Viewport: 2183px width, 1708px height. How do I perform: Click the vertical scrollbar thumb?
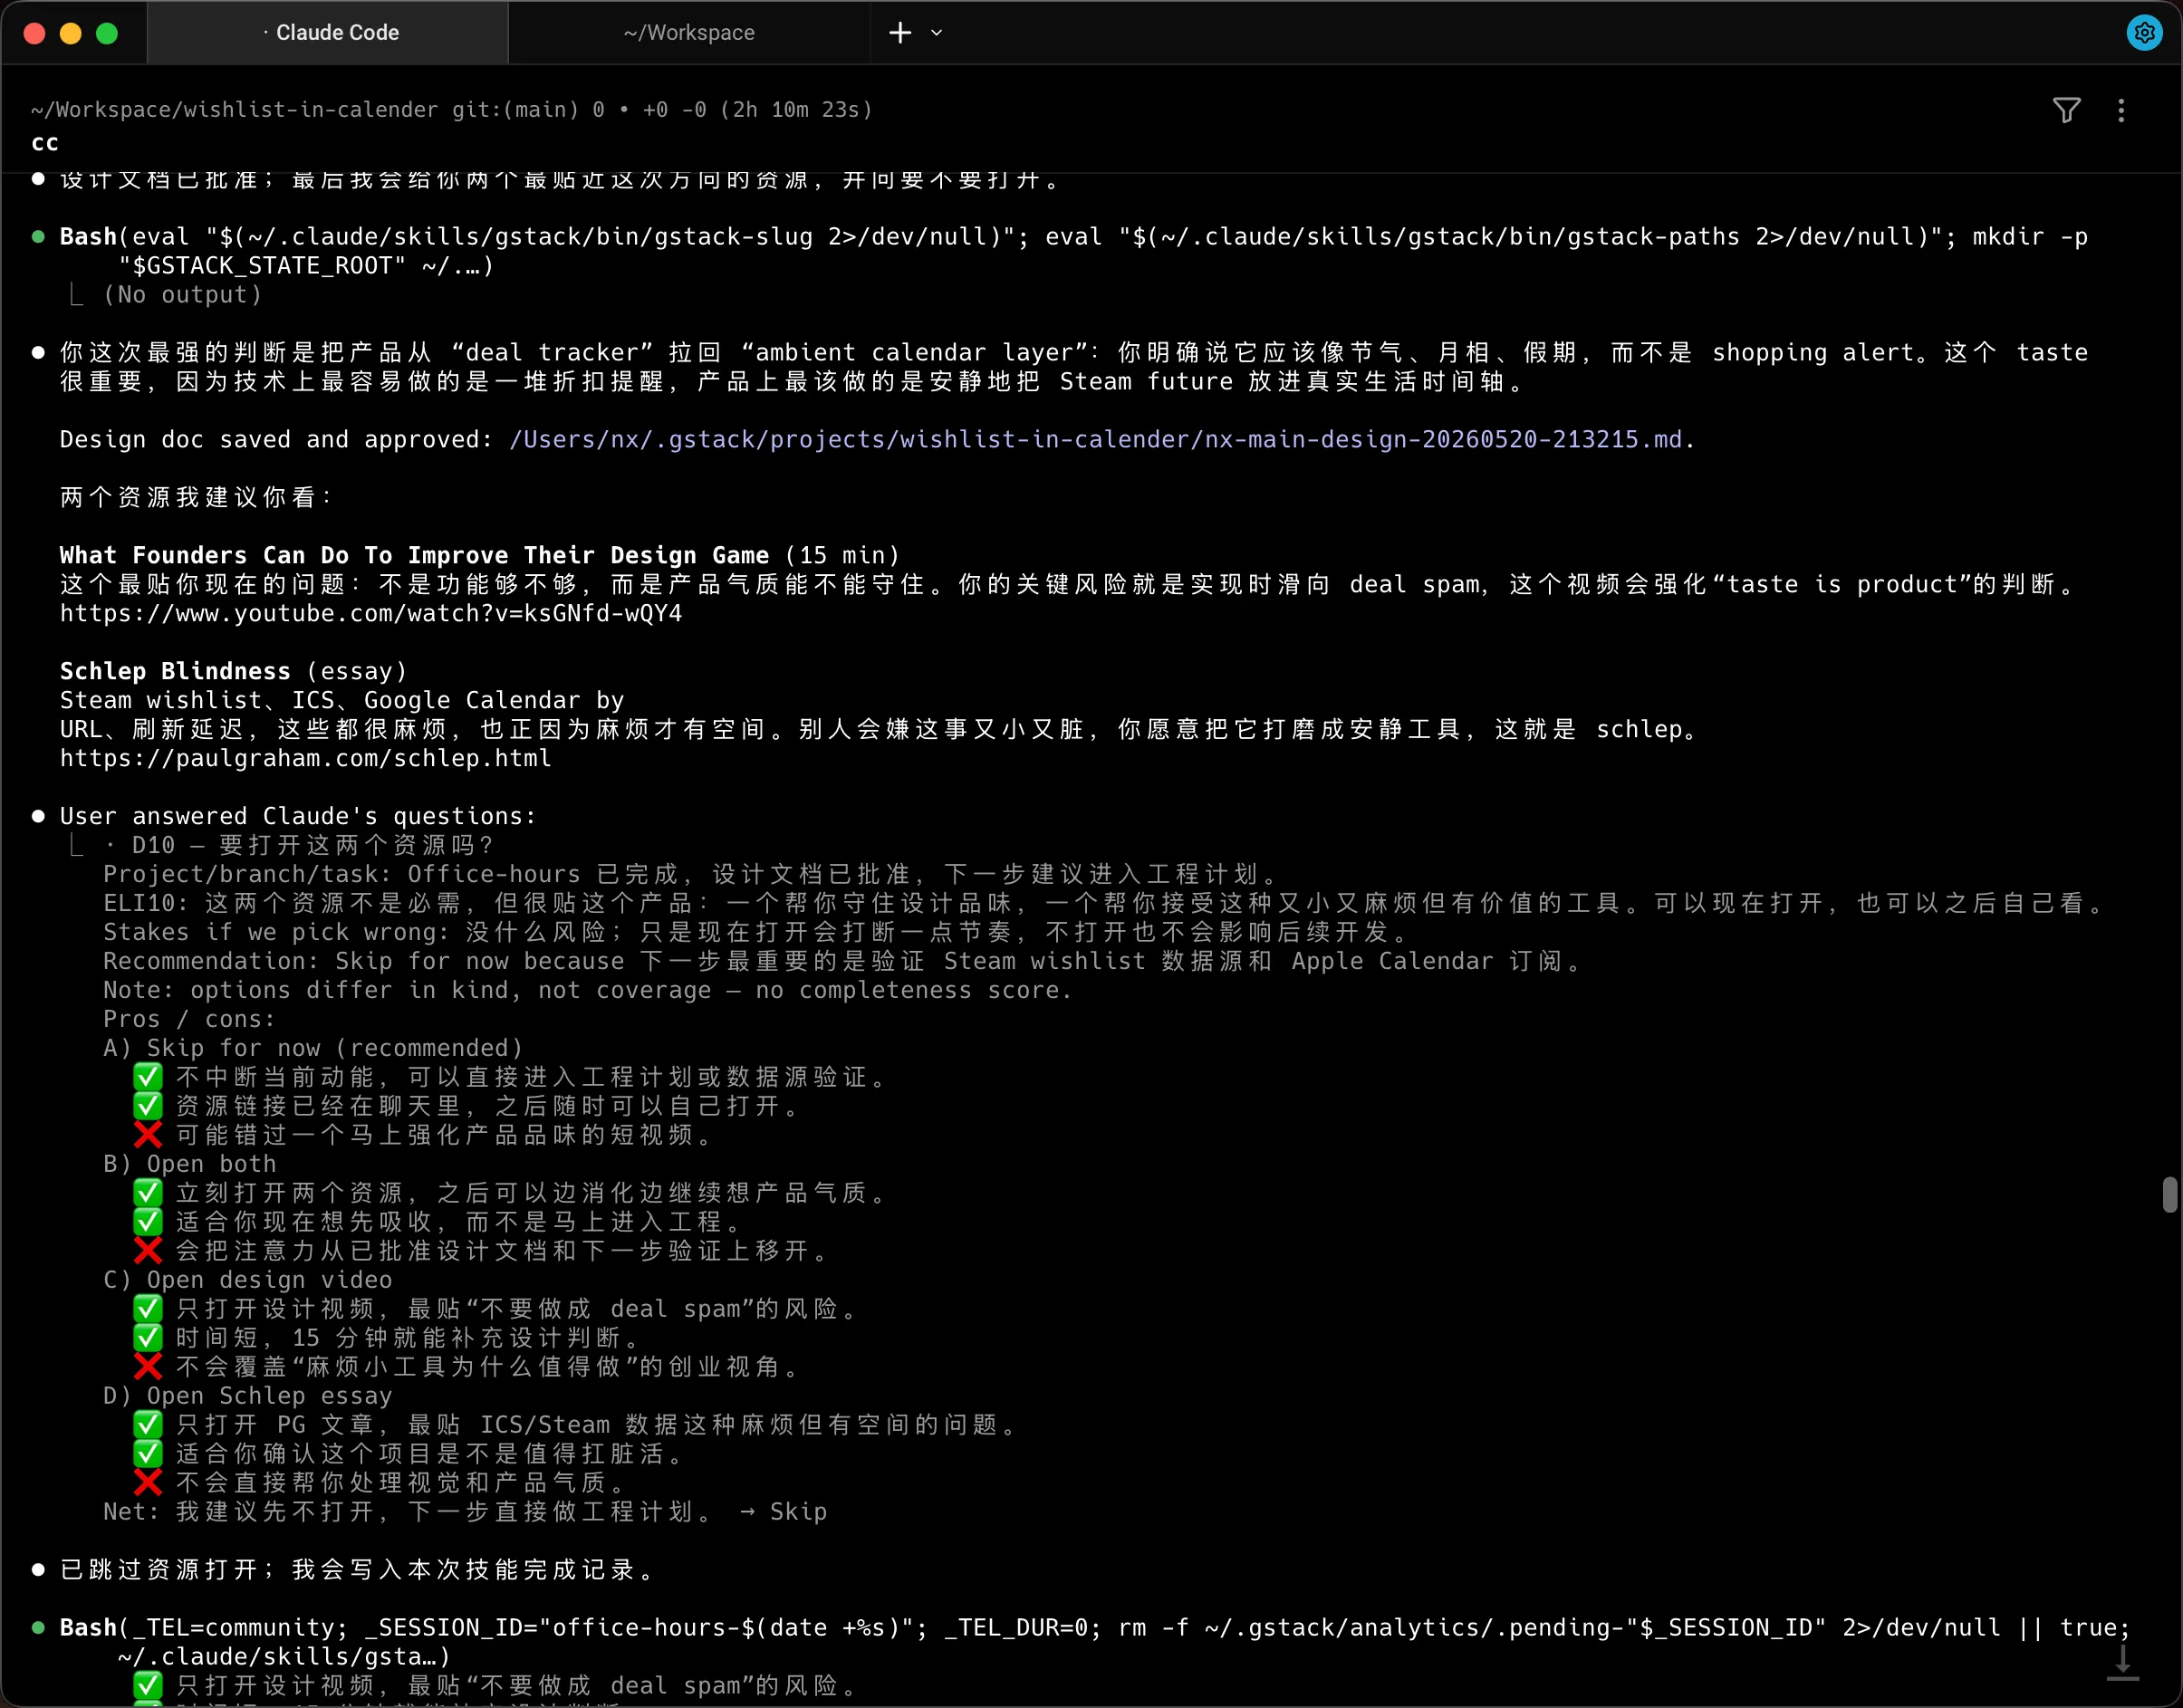coord(2169,1194)
